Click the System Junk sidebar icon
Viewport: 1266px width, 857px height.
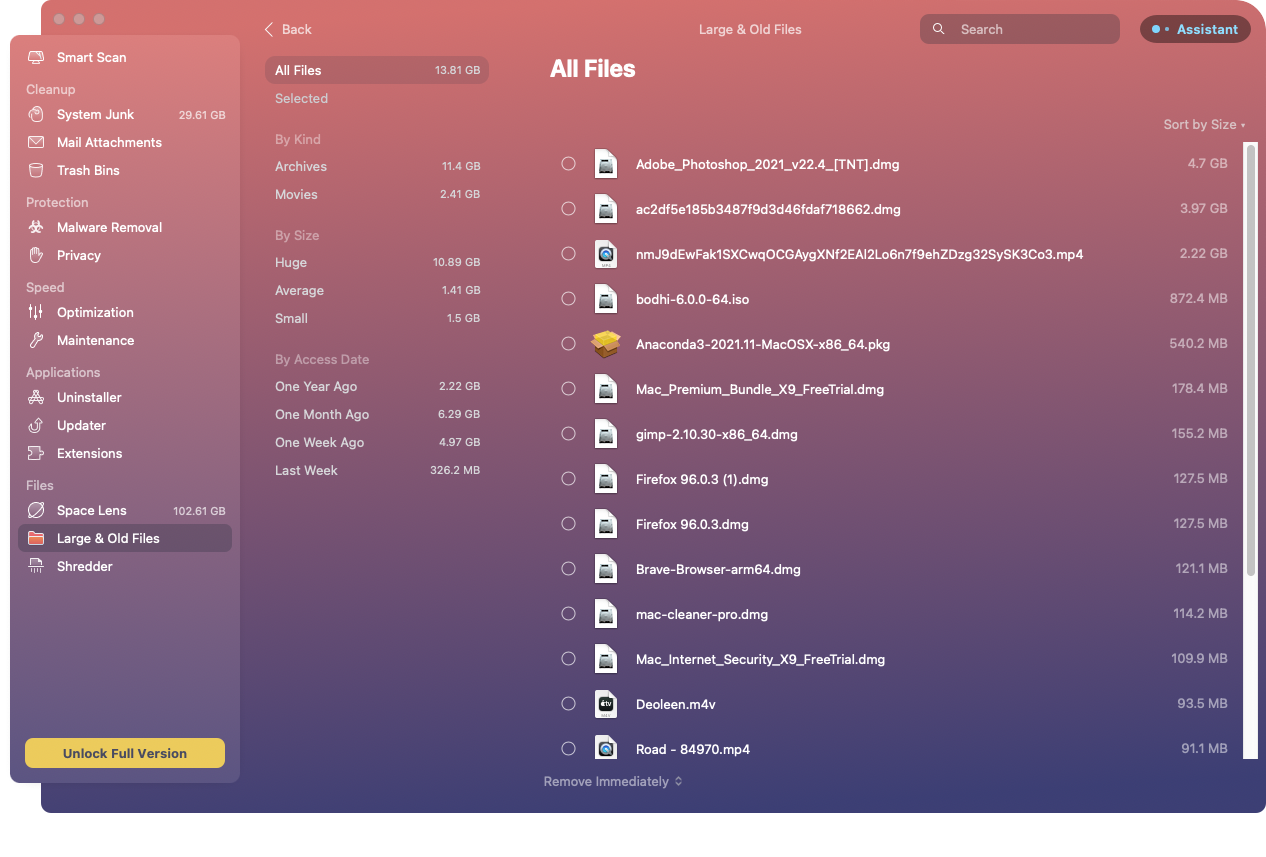point(36,115)
